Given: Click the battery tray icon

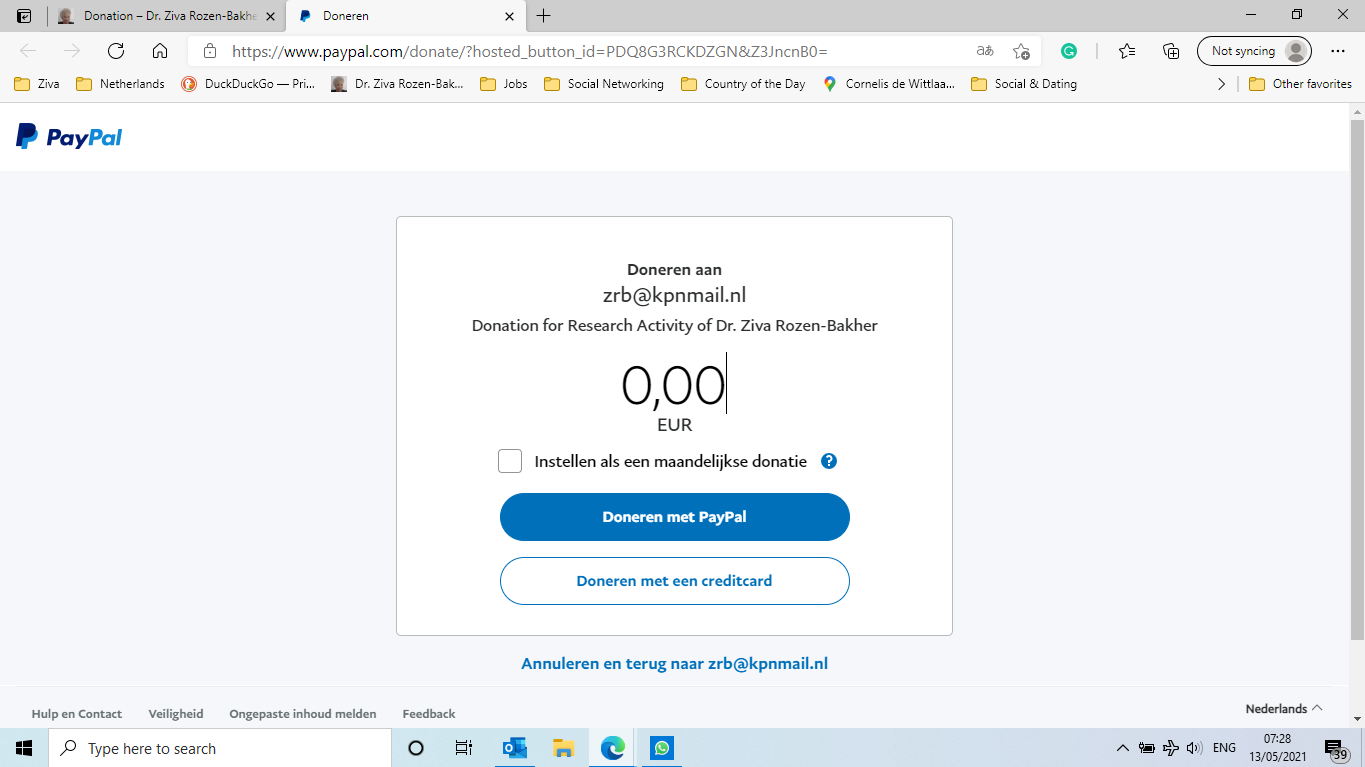Looking at the screenshot, I should pyautogui.click(x=1147, y=748).
